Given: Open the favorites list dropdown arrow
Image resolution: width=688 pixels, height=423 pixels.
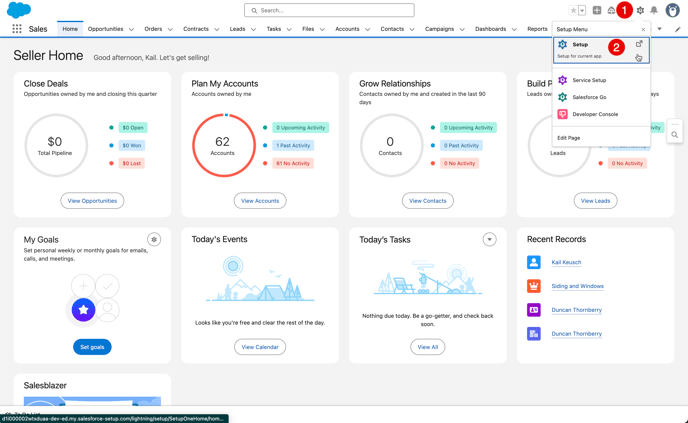Looking at the screenshot, I should (x=582, y=10).
